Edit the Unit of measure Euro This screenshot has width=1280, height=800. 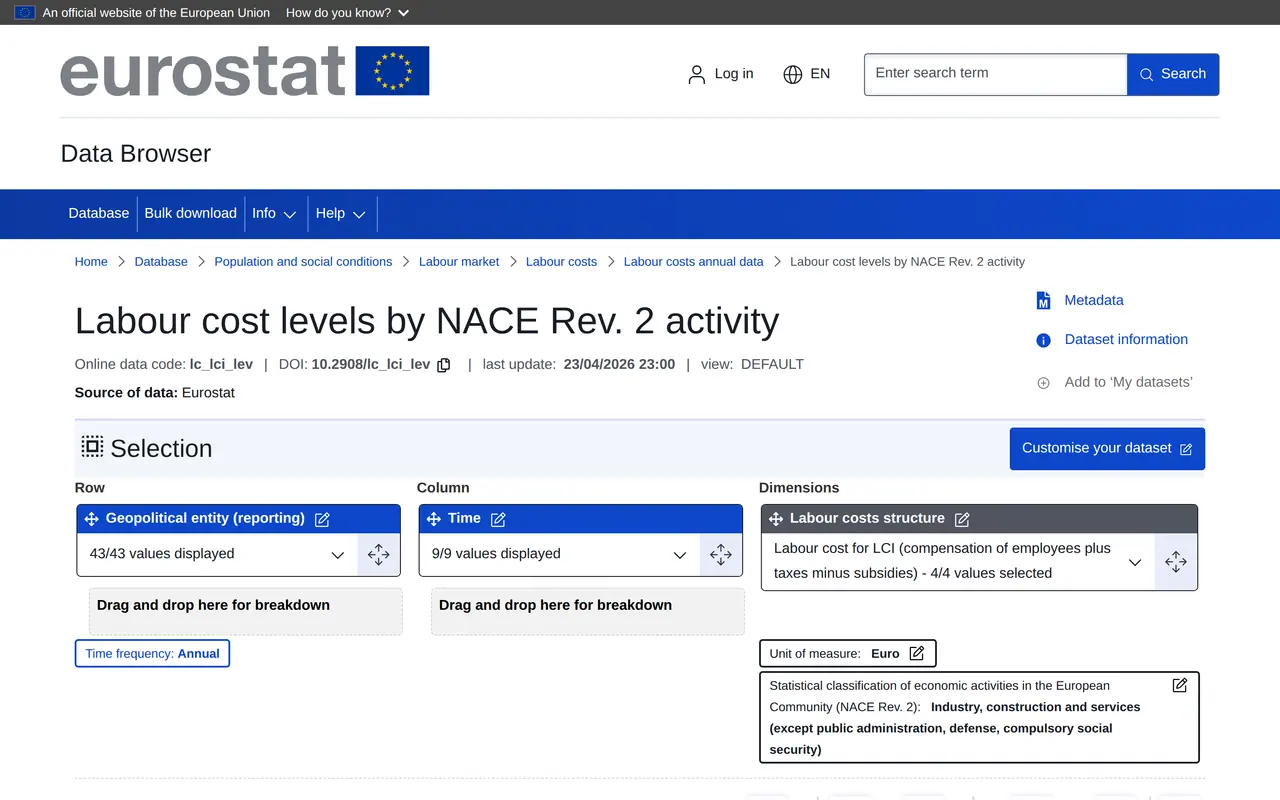(917, 654)
